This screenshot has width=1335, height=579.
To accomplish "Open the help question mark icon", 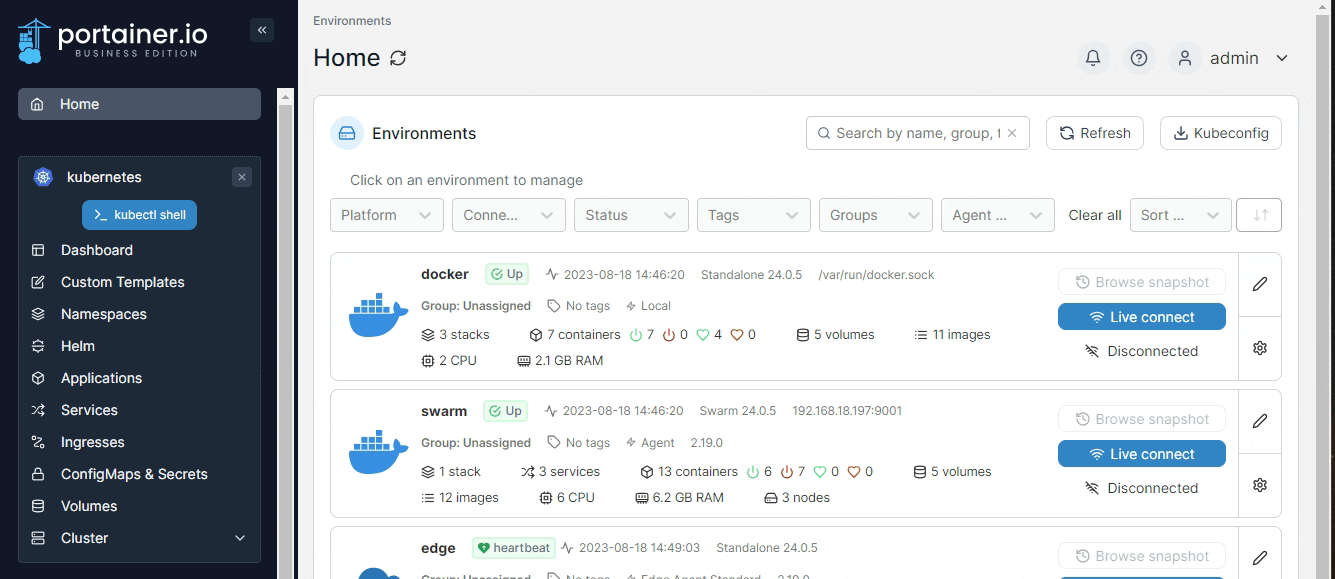I will [1138, 58].
